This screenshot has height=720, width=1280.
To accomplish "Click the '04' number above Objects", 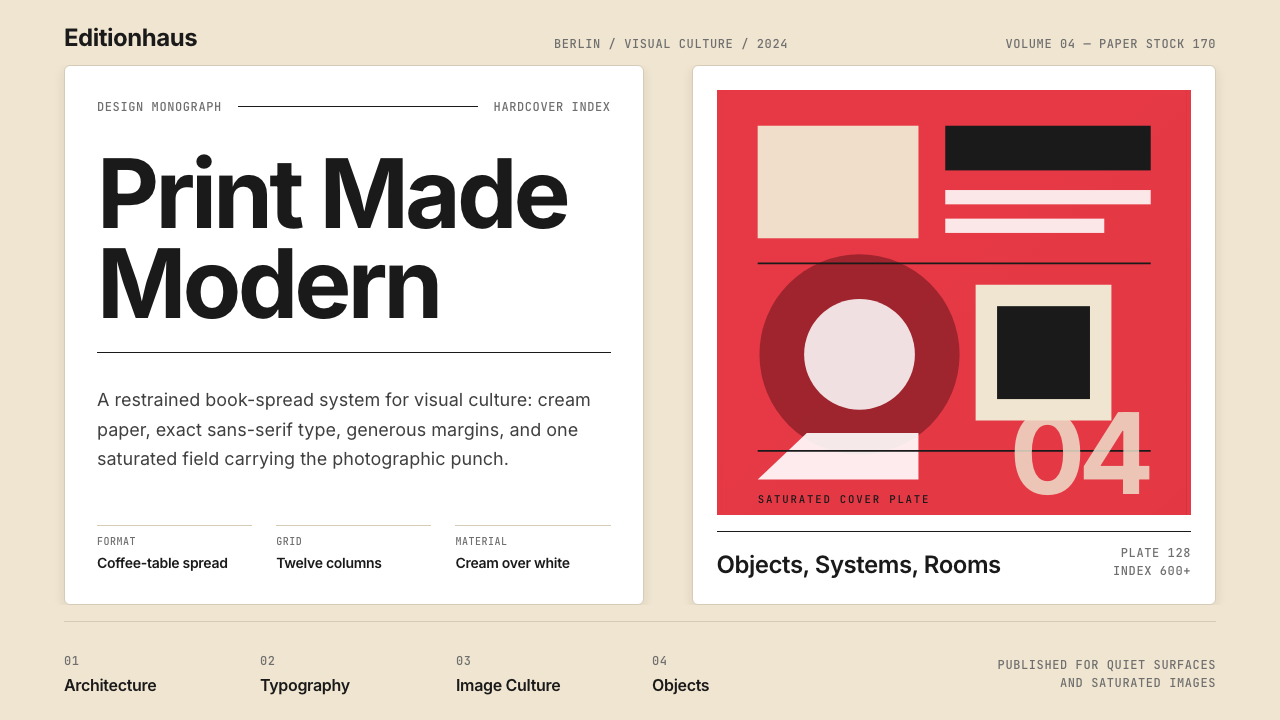I will tap(659, 661).
